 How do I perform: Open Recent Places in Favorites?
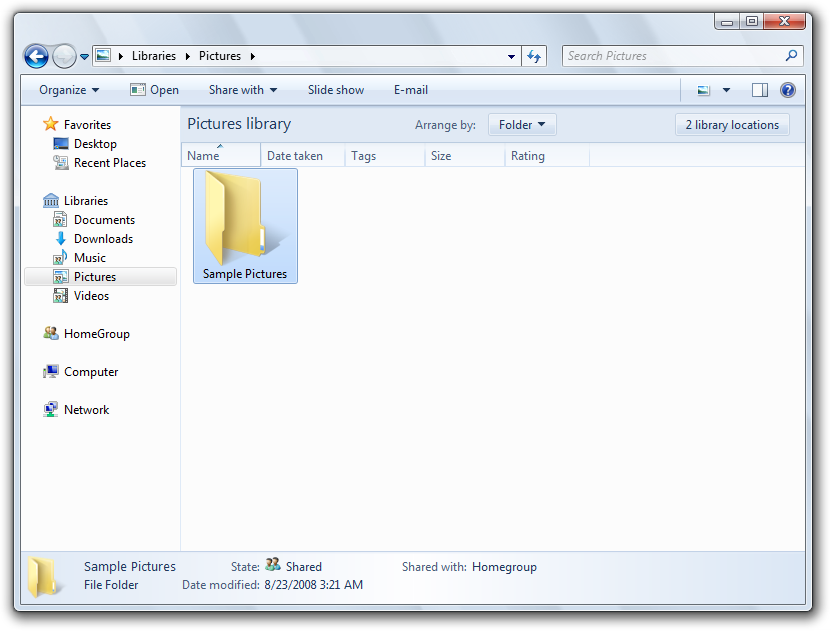pyautogui.click(x=110, y=163)
